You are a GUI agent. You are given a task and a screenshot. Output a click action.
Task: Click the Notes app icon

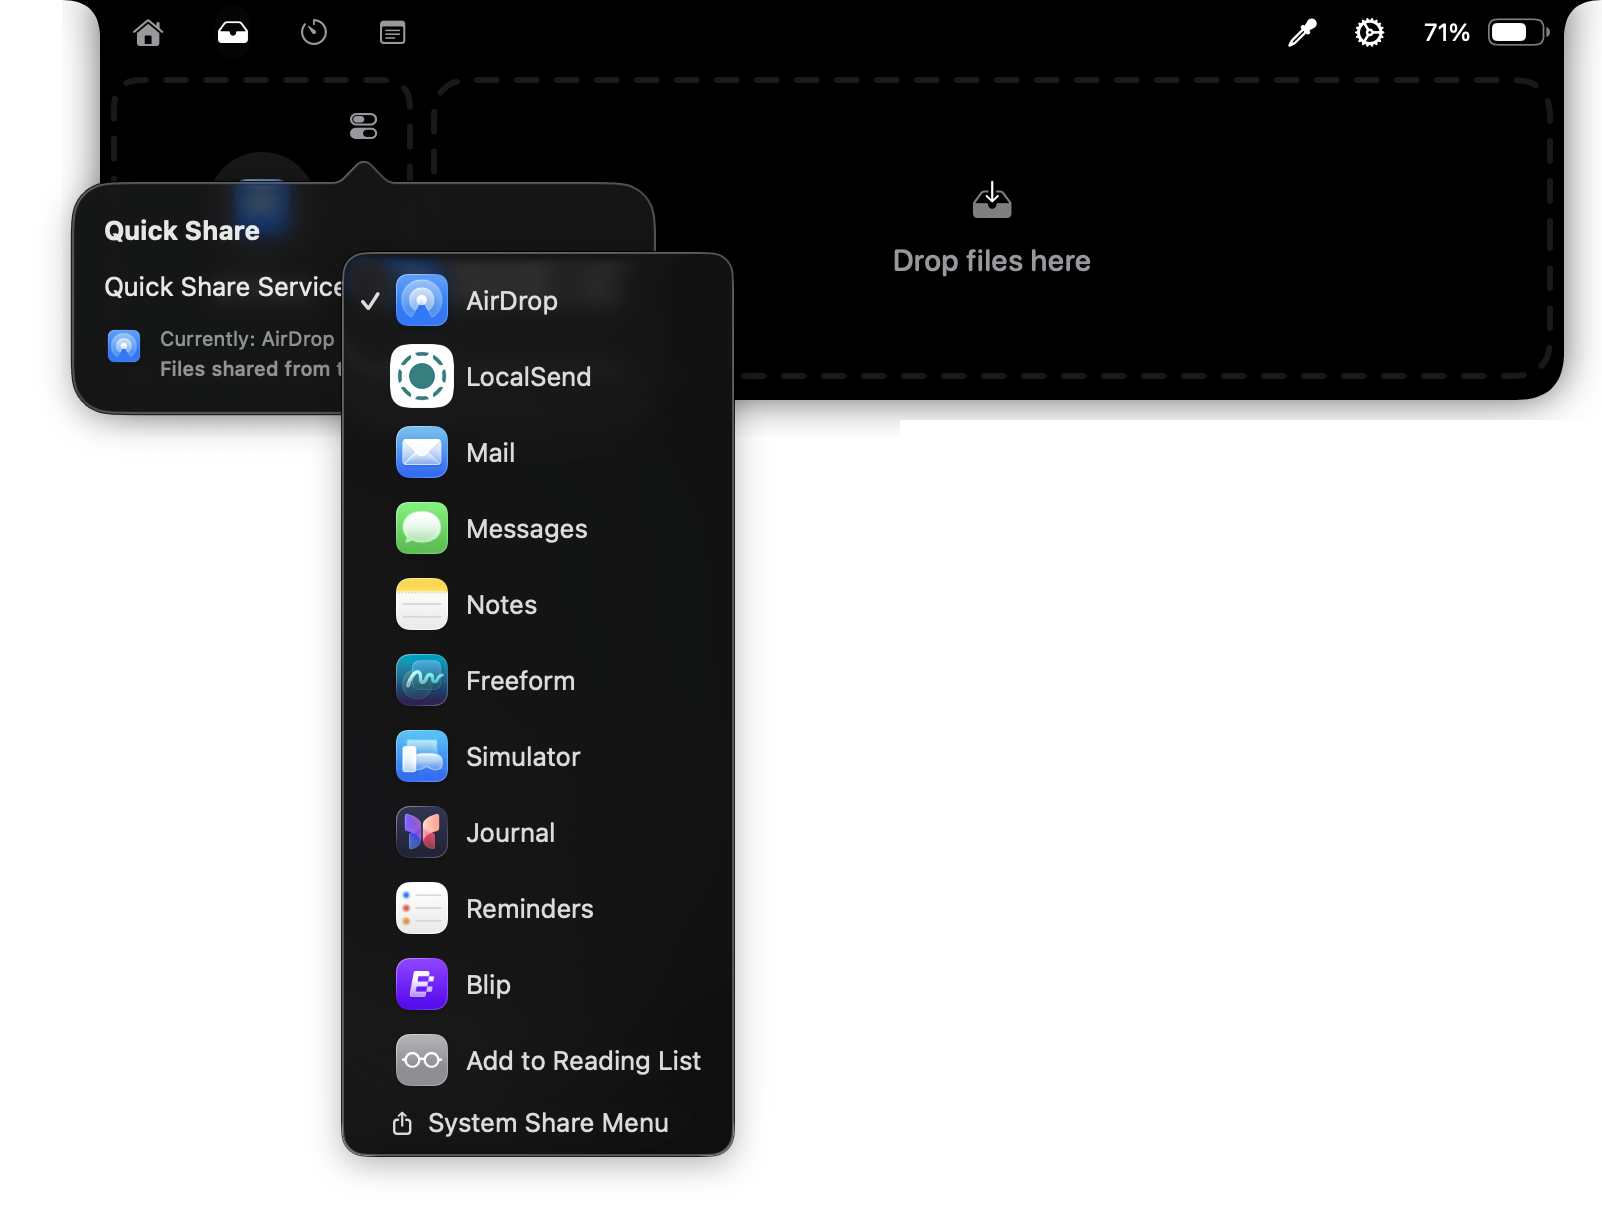tap(422, 604)
